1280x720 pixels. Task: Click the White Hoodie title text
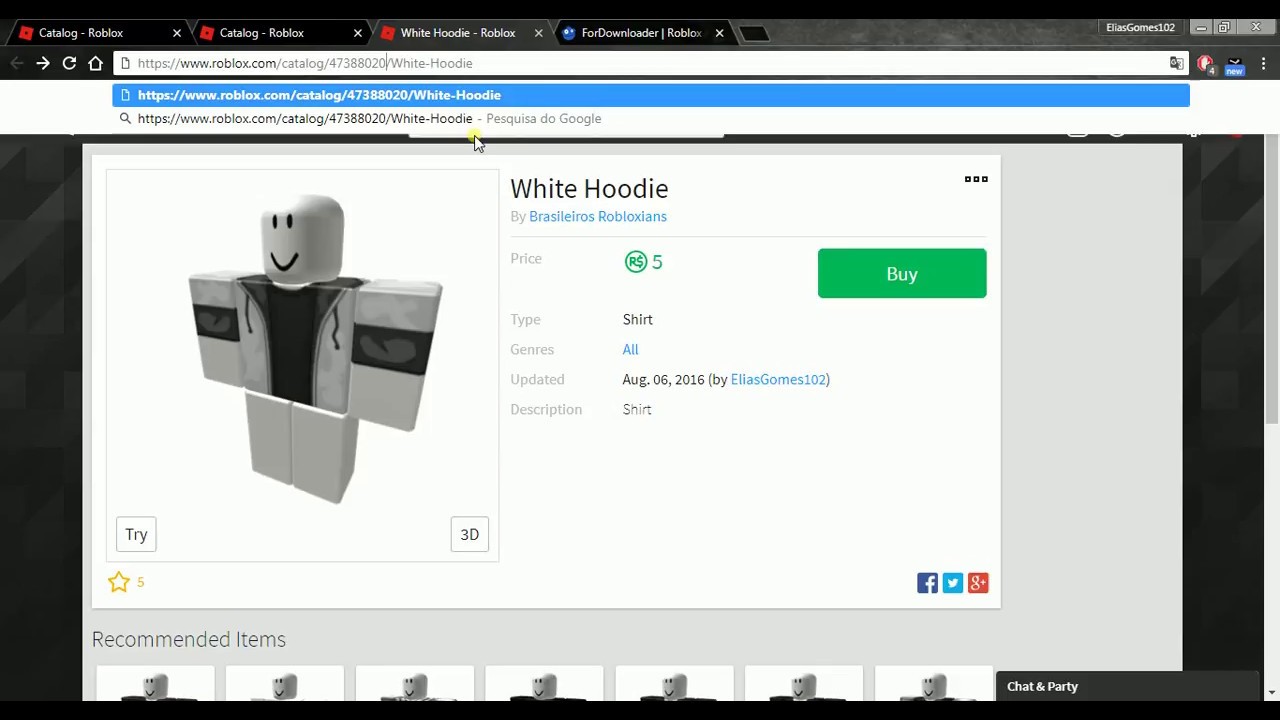tap(589, 188)
